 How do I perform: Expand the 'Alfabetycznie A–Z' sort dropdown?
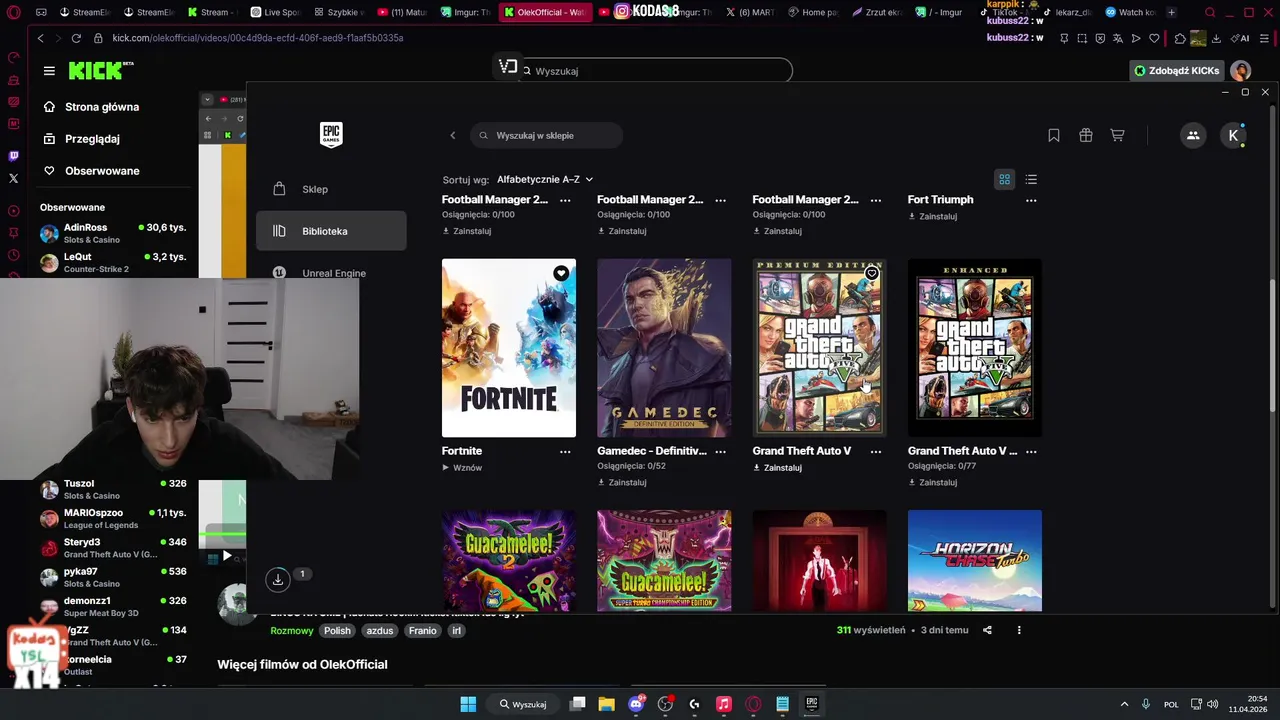545,179
